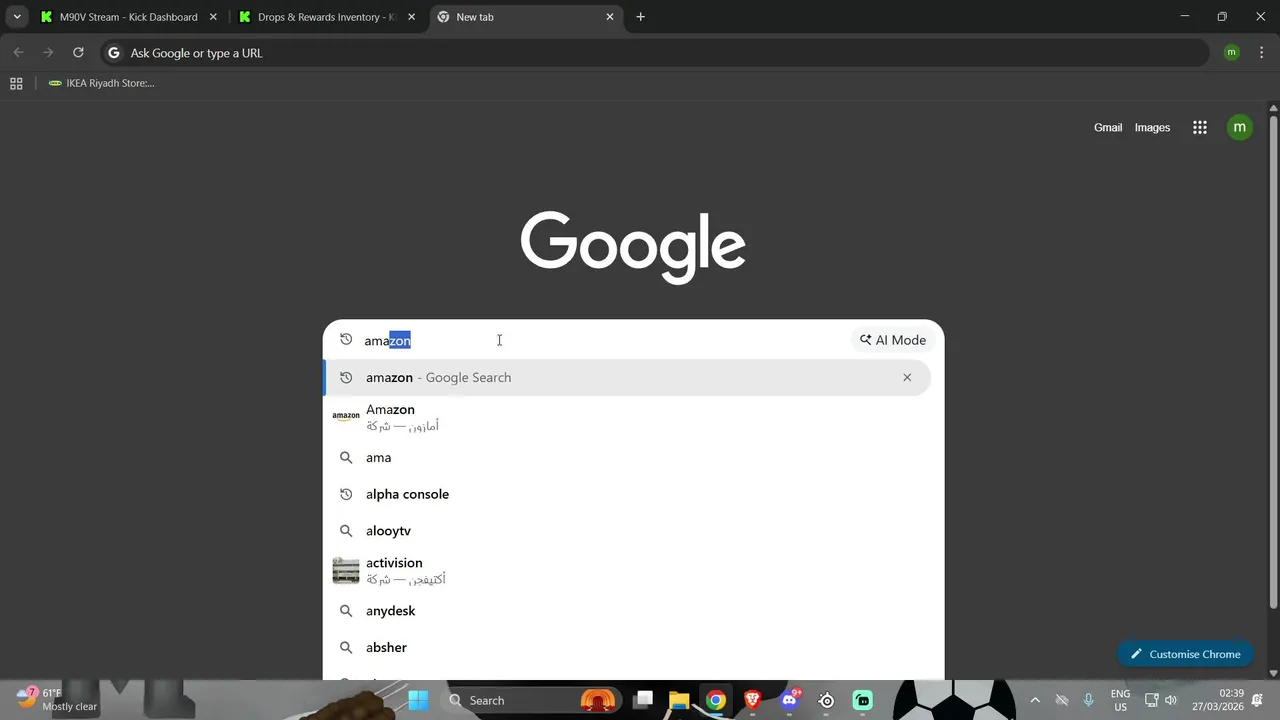Image resolution: width=1280 pixels, height=720 pixels.
Task: Open the IKEA Riyadh Store bookmark
Action: point(101,84)
